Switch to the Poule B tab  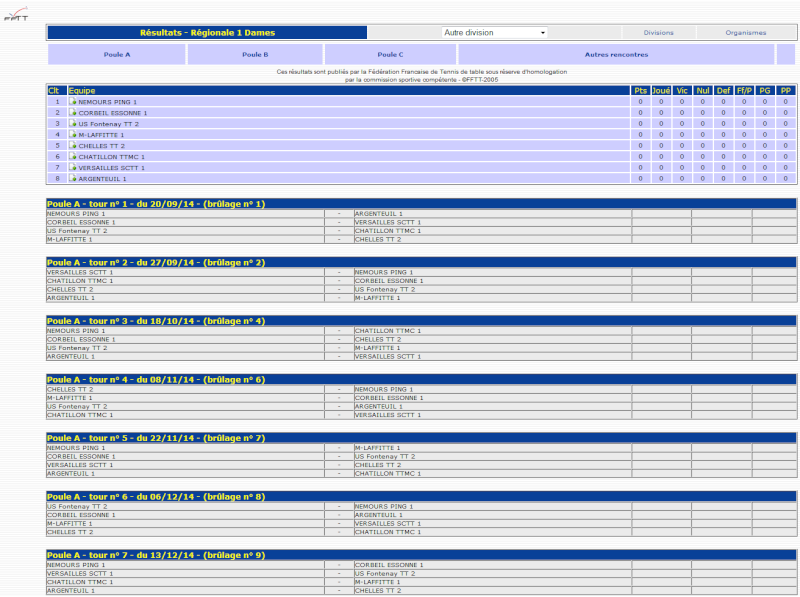click(x=255, y=55)
